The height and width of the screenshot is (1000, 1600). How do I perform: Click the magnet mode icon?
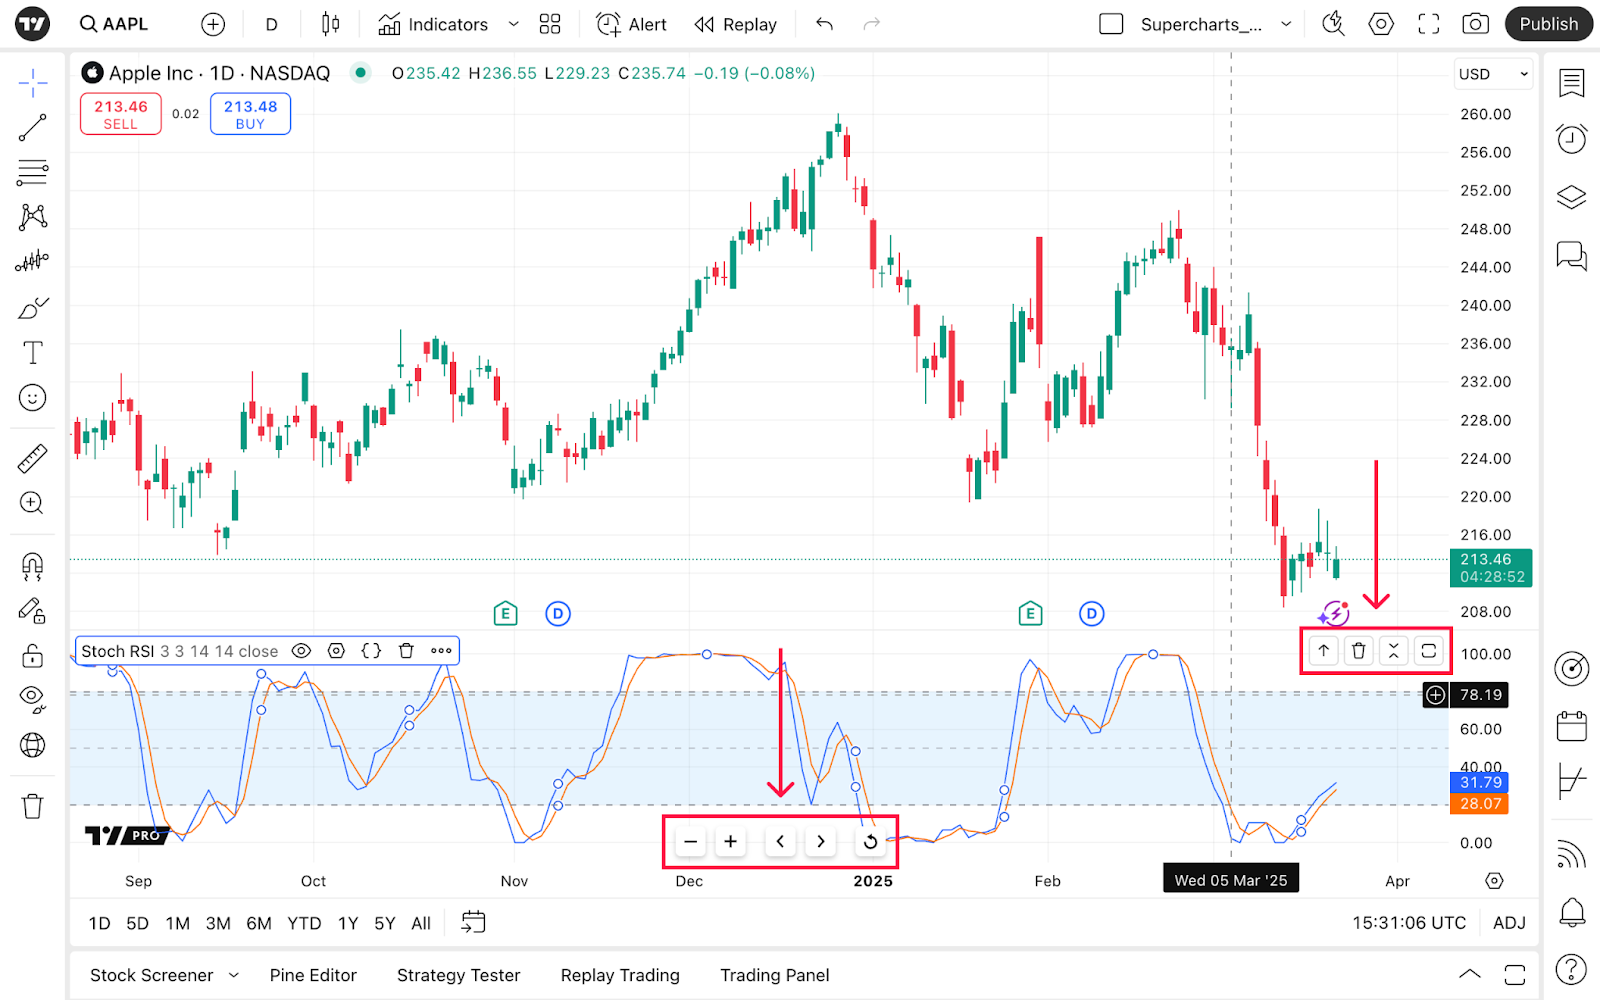pos(32,567)
